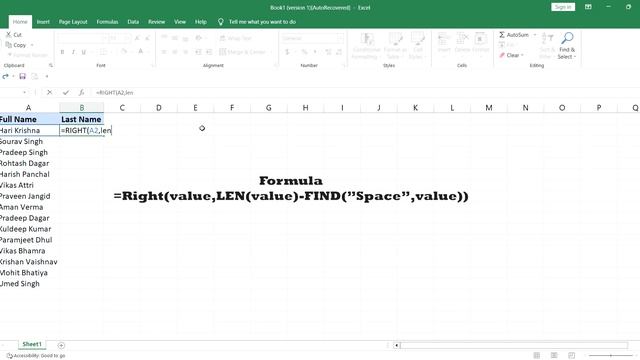Open Insert Function fx dialog
640x360 pixels.
coord(81,93)
